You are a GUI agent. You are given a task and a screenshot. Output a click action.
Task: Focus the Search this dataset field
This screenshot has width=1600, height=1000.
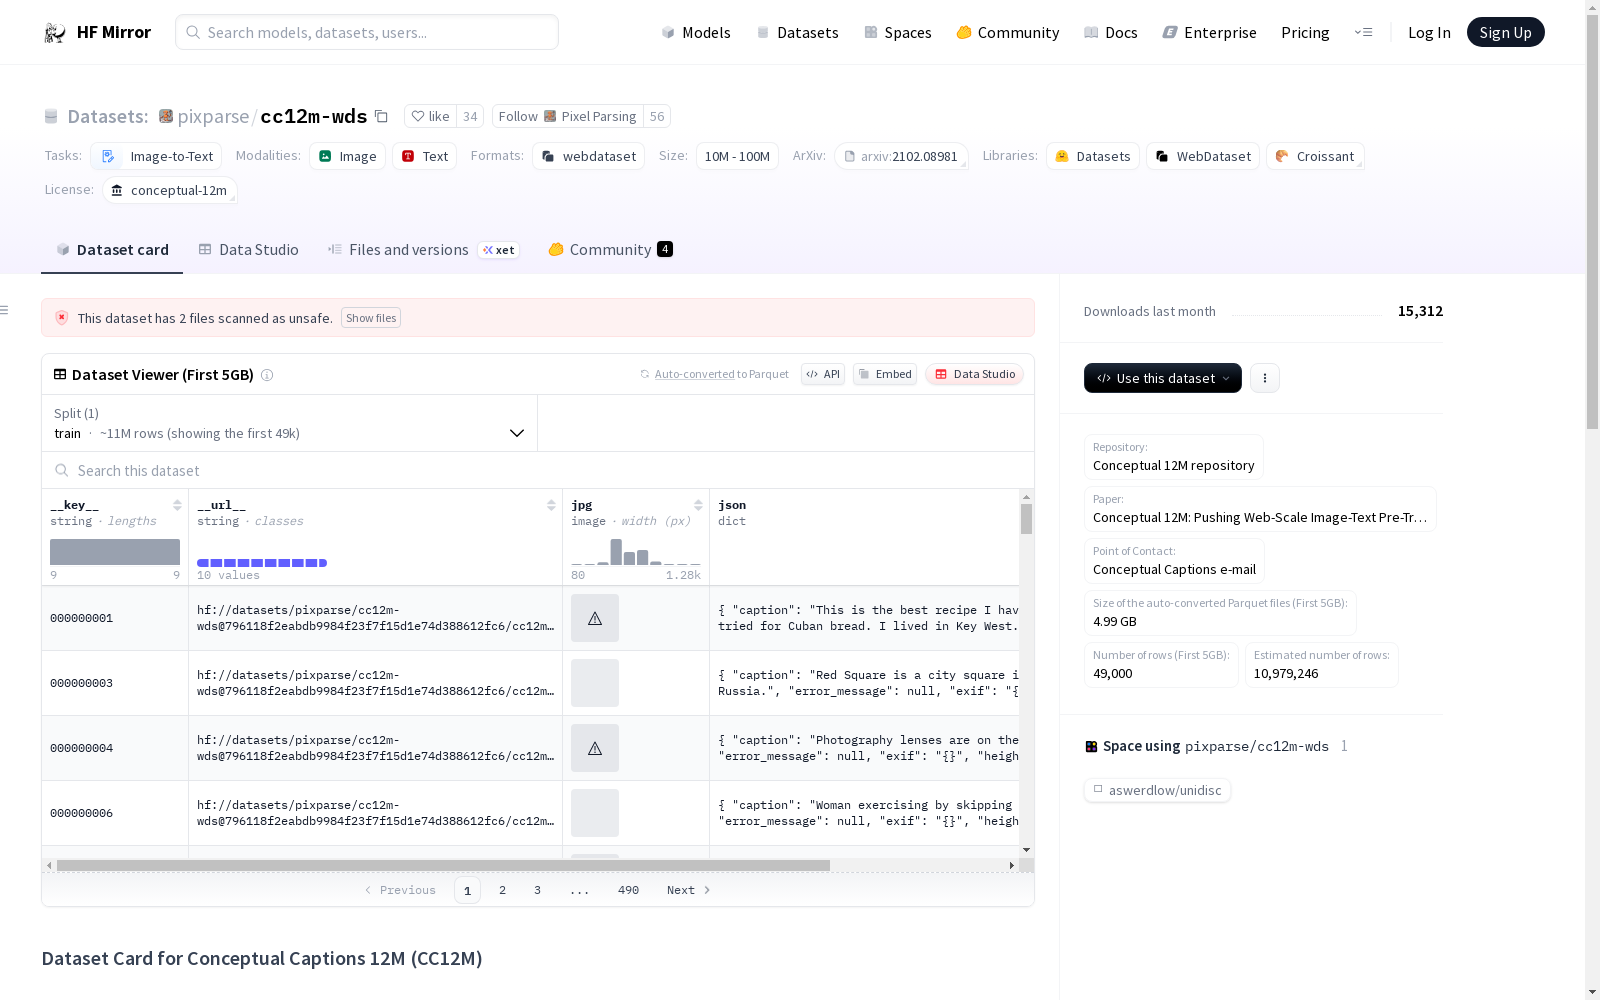click(538, 470)
